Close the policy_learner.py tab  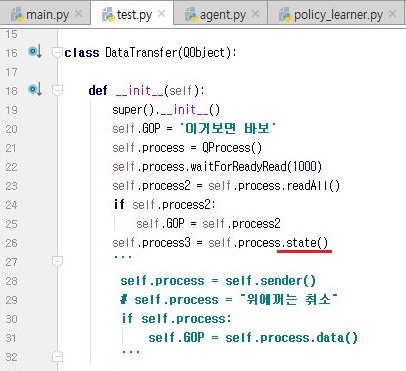tap(393, 14)
